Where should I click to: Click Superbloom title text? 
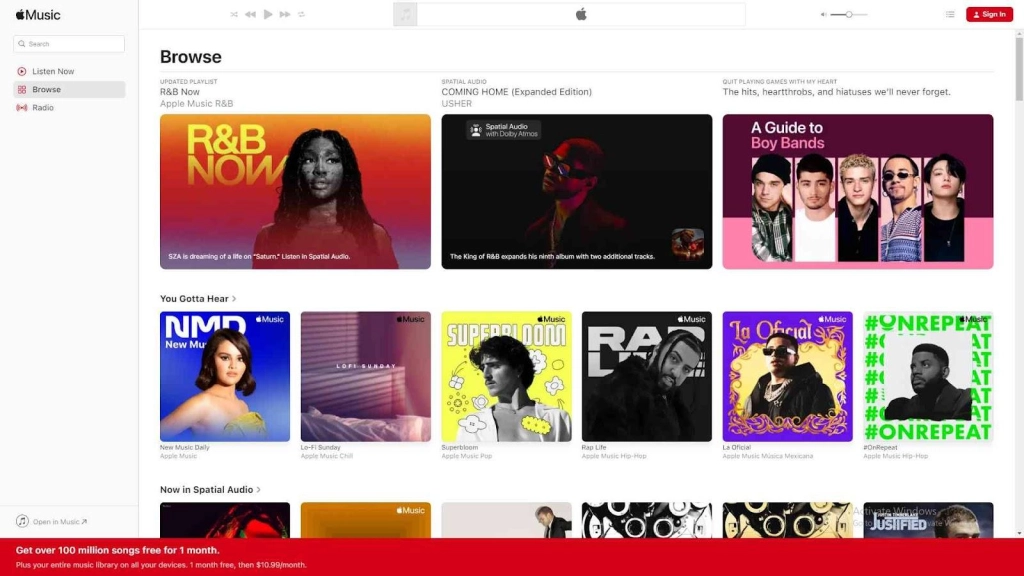pyautogui.click(x=460, y=447)
